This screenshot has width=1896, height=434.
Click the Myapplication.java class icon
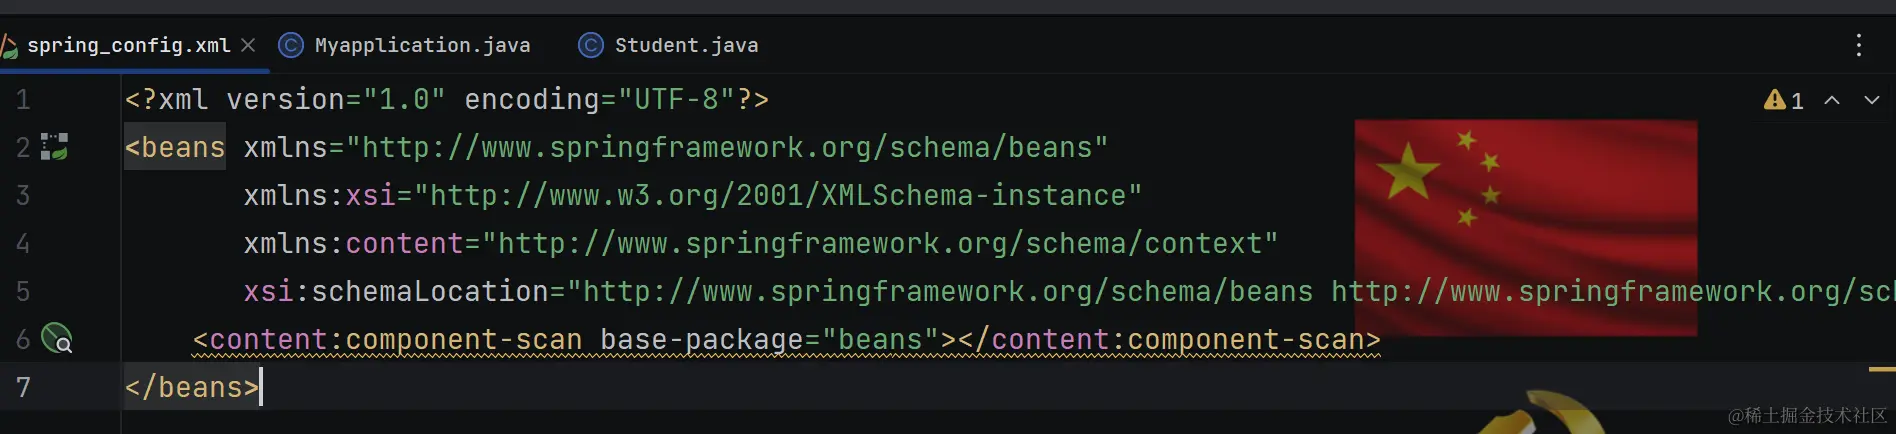point(290,45)
